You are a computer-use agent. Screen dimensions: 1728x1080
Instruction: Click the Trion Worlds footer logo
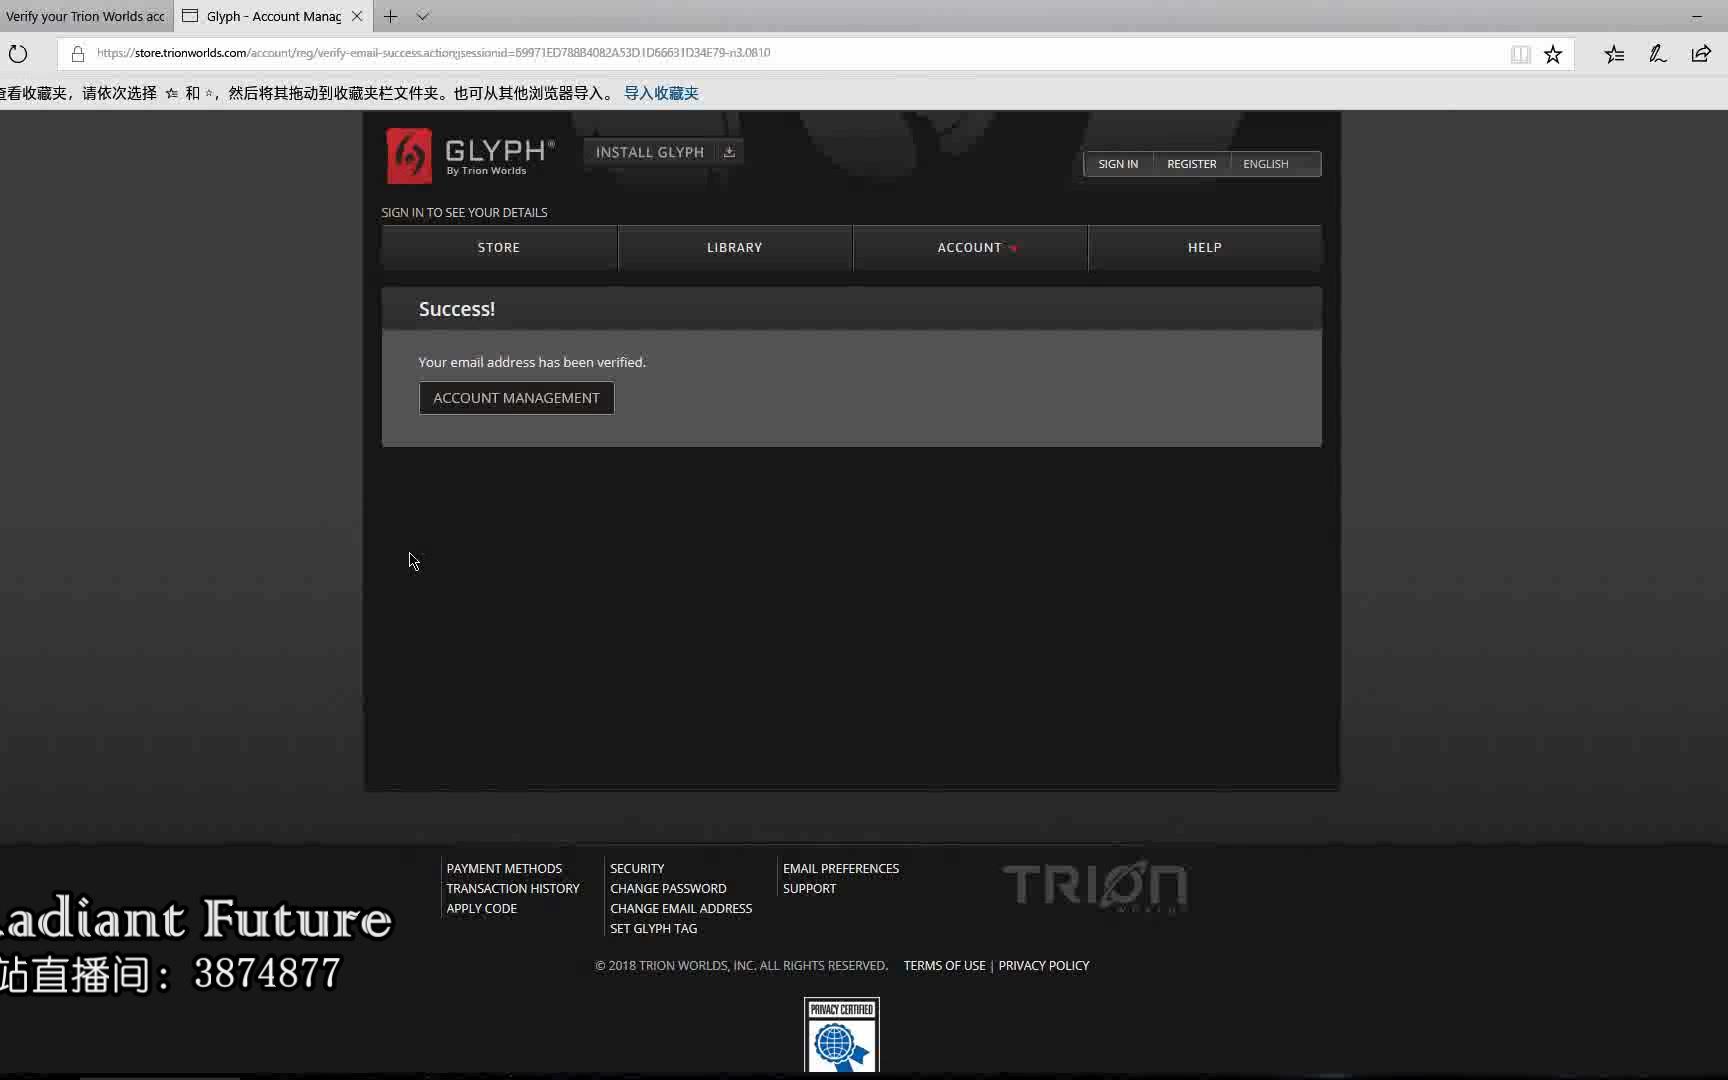[x=1095, y=886]
